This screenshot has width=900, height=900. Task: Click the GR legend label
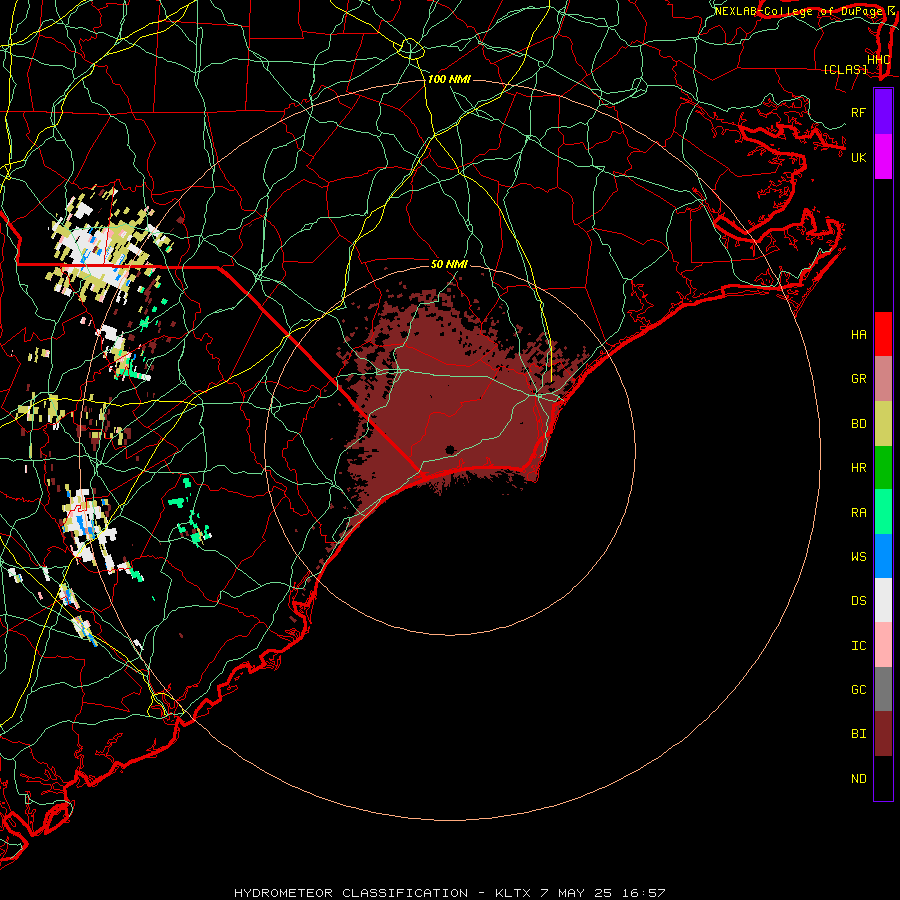(858, 379)
